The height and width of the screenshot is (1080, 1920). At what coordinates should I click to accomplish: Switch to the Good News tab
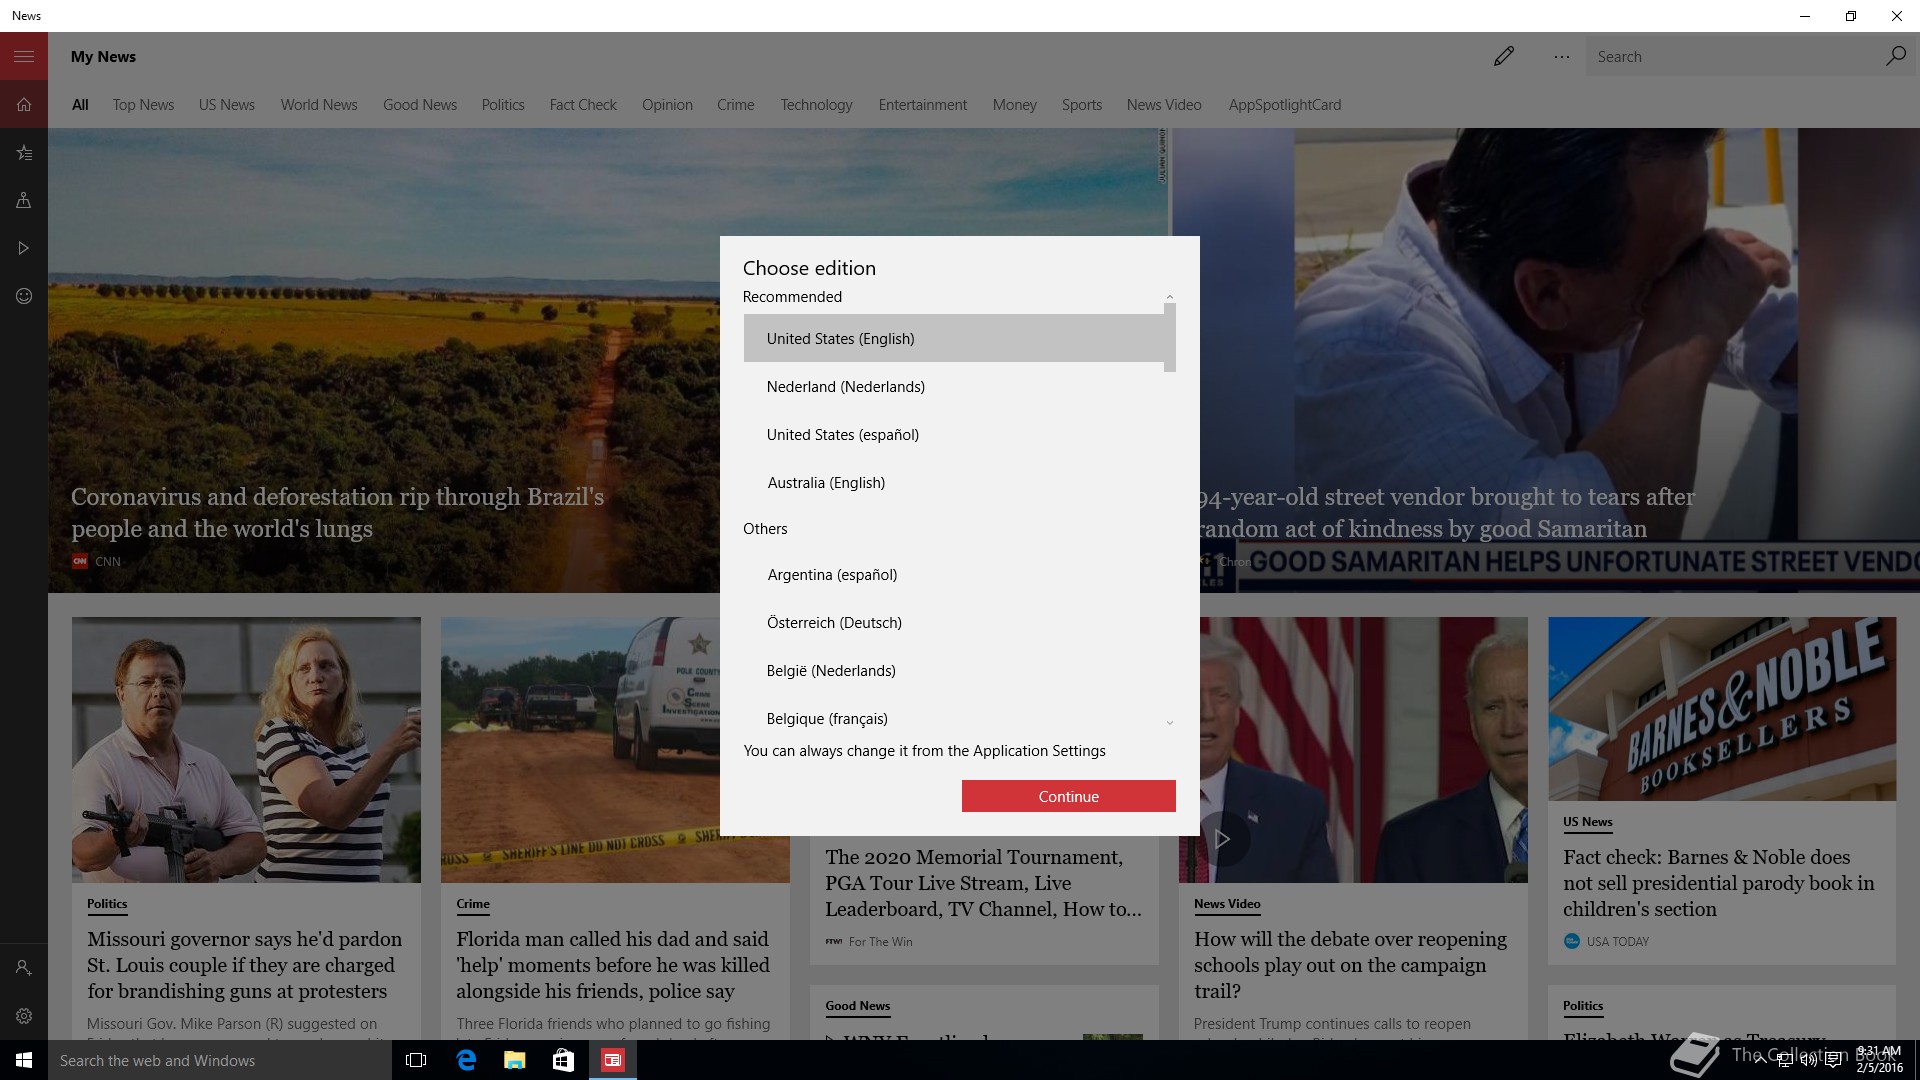[420, 104]
